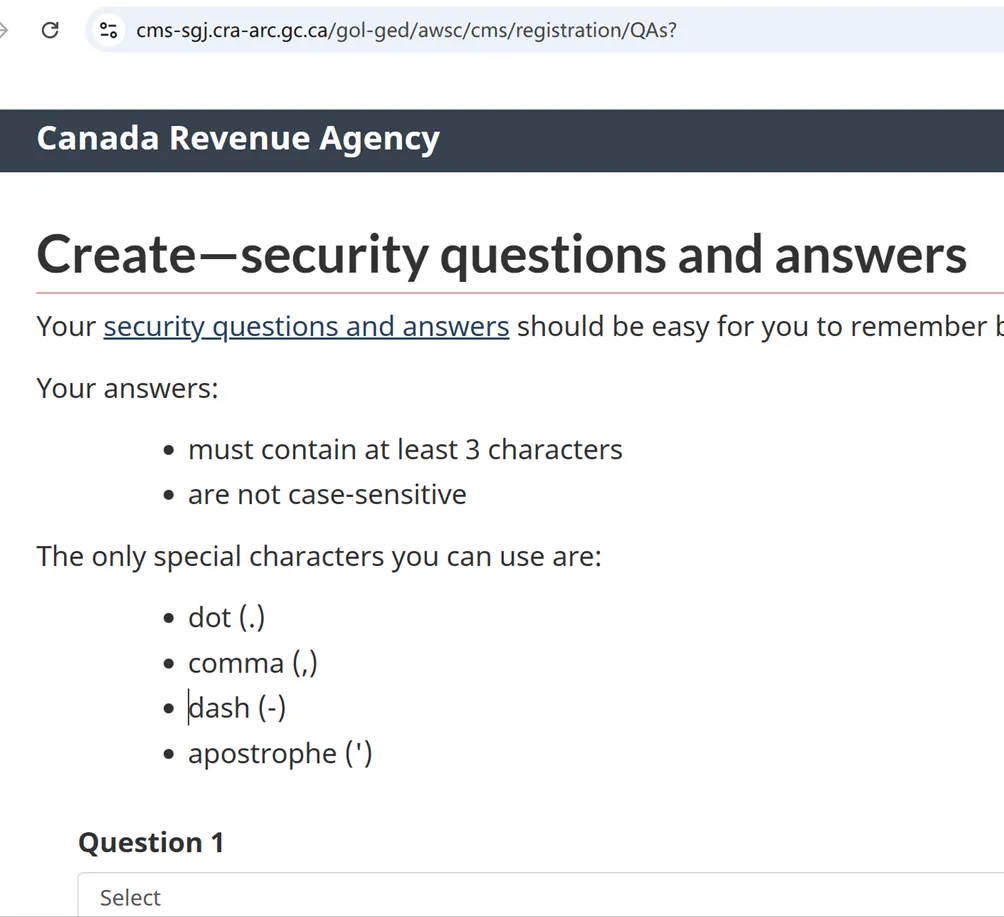Click the "dash (-)" list item
This screenshot has width=1004, height=917.
(x=237, y=707)
